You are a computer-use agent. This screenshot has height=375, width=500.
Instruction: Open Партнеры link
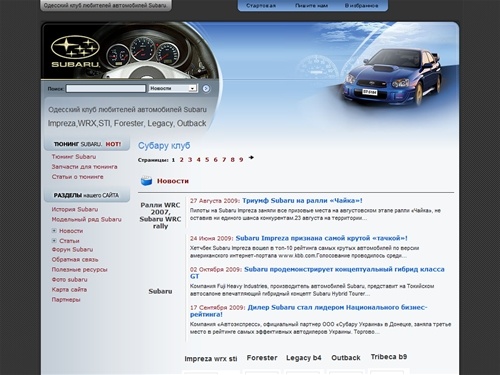click(x=66, y=299)
